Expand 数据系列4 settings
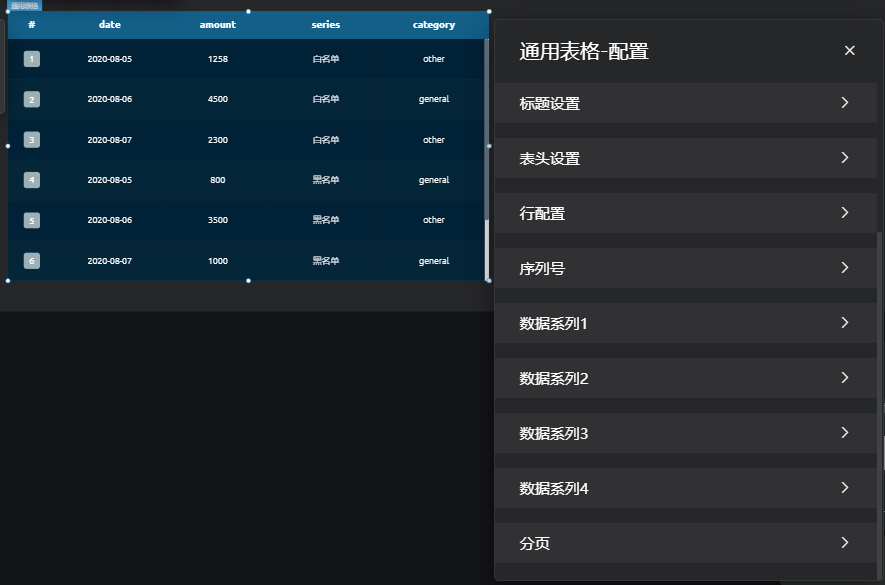This screenshot has height=585, width=885. (x=685, y=488)
